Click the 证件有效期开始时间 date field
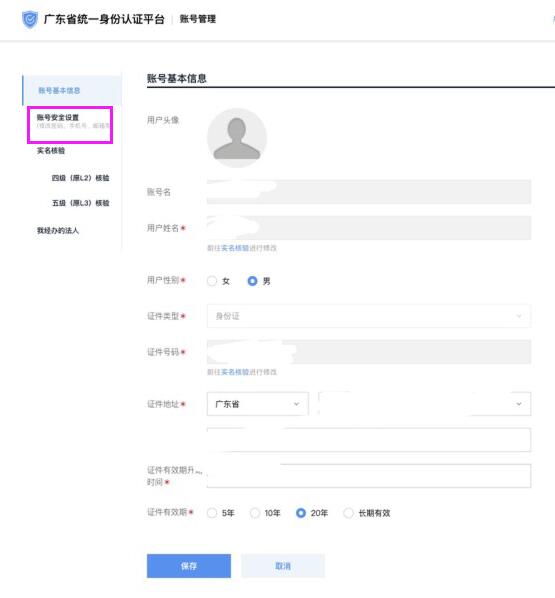 [x=369, y=476]
